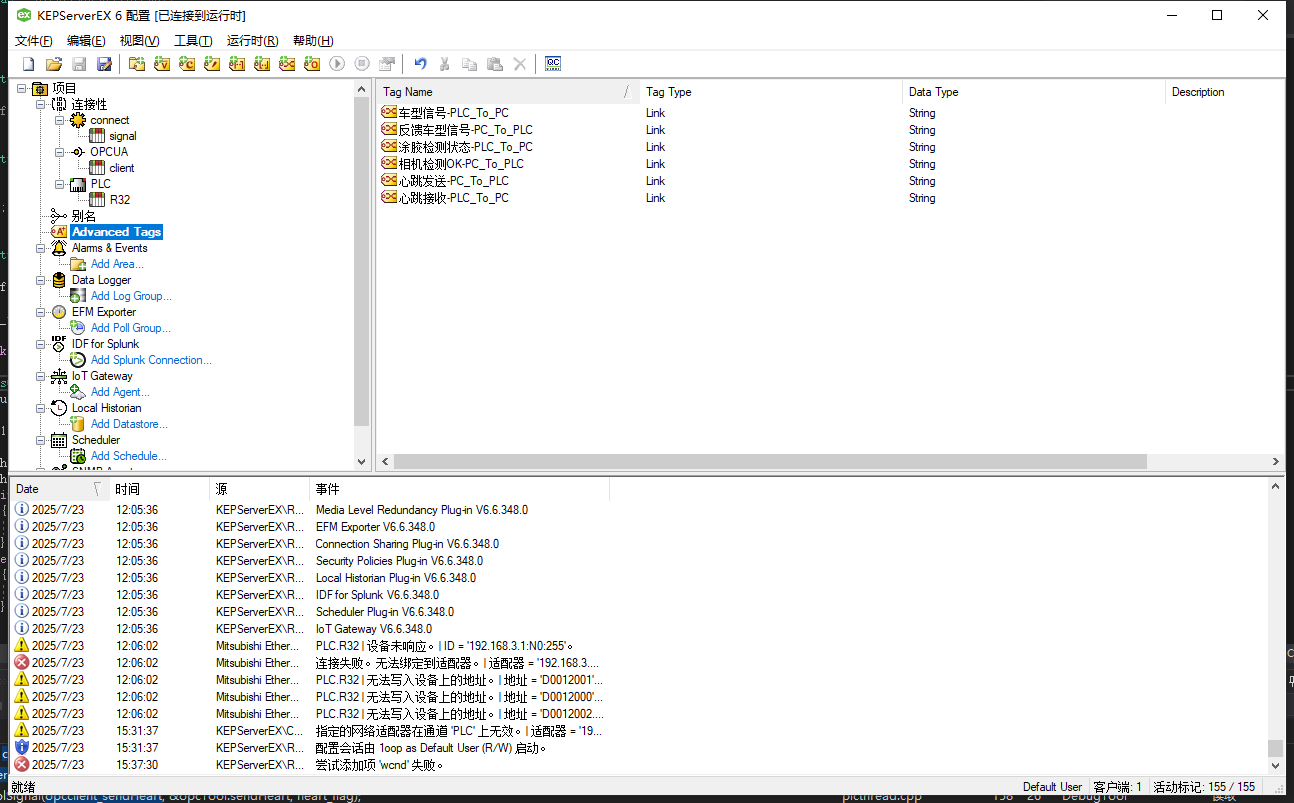Screen dimensions: 1294x803
Task: Click the New Derived Tag toolbar icon
Action: 212,64
